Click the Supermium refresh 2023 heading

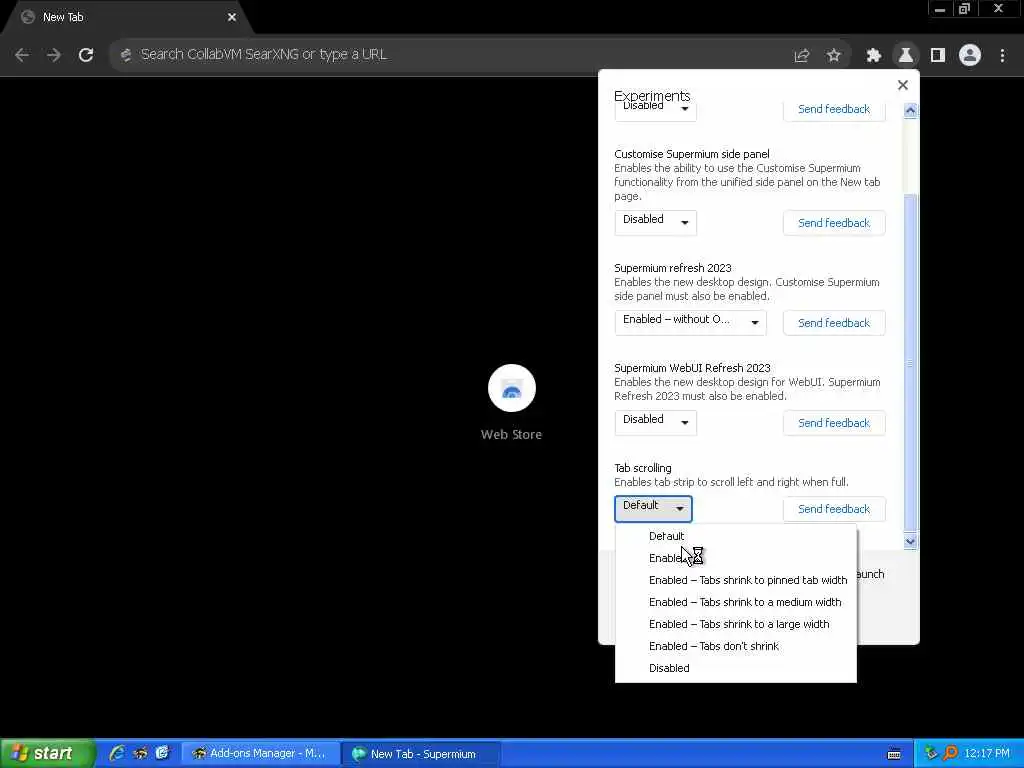tap(673, 268)
